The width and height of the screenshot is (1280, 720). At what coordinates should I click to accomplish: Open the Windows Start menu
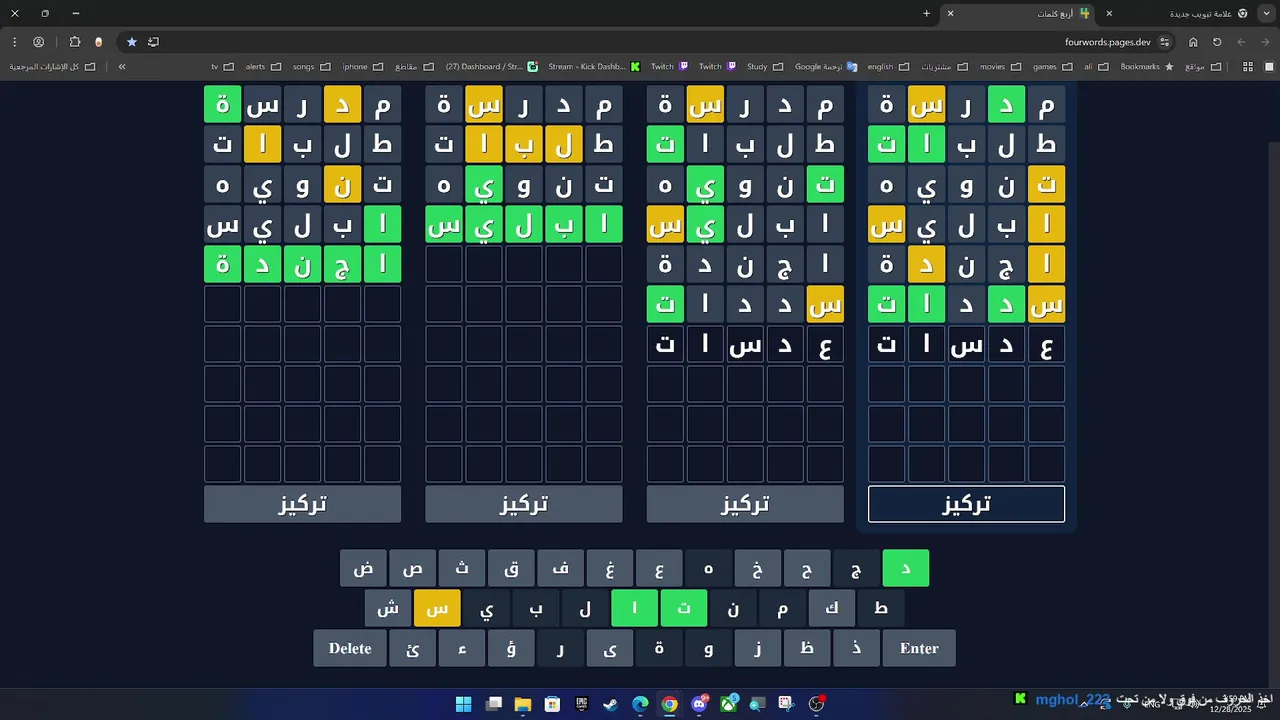464,704
